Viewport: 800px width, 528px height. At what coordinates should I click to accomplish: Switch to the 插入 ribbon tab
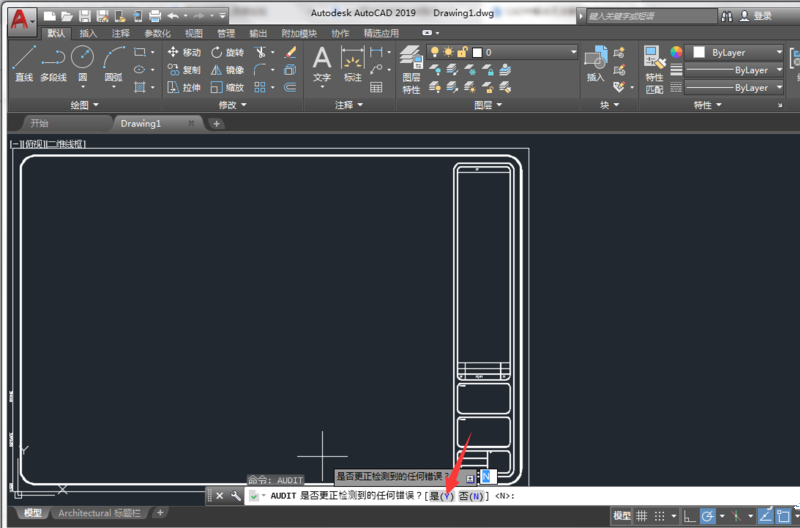click(x=89, y=33)
